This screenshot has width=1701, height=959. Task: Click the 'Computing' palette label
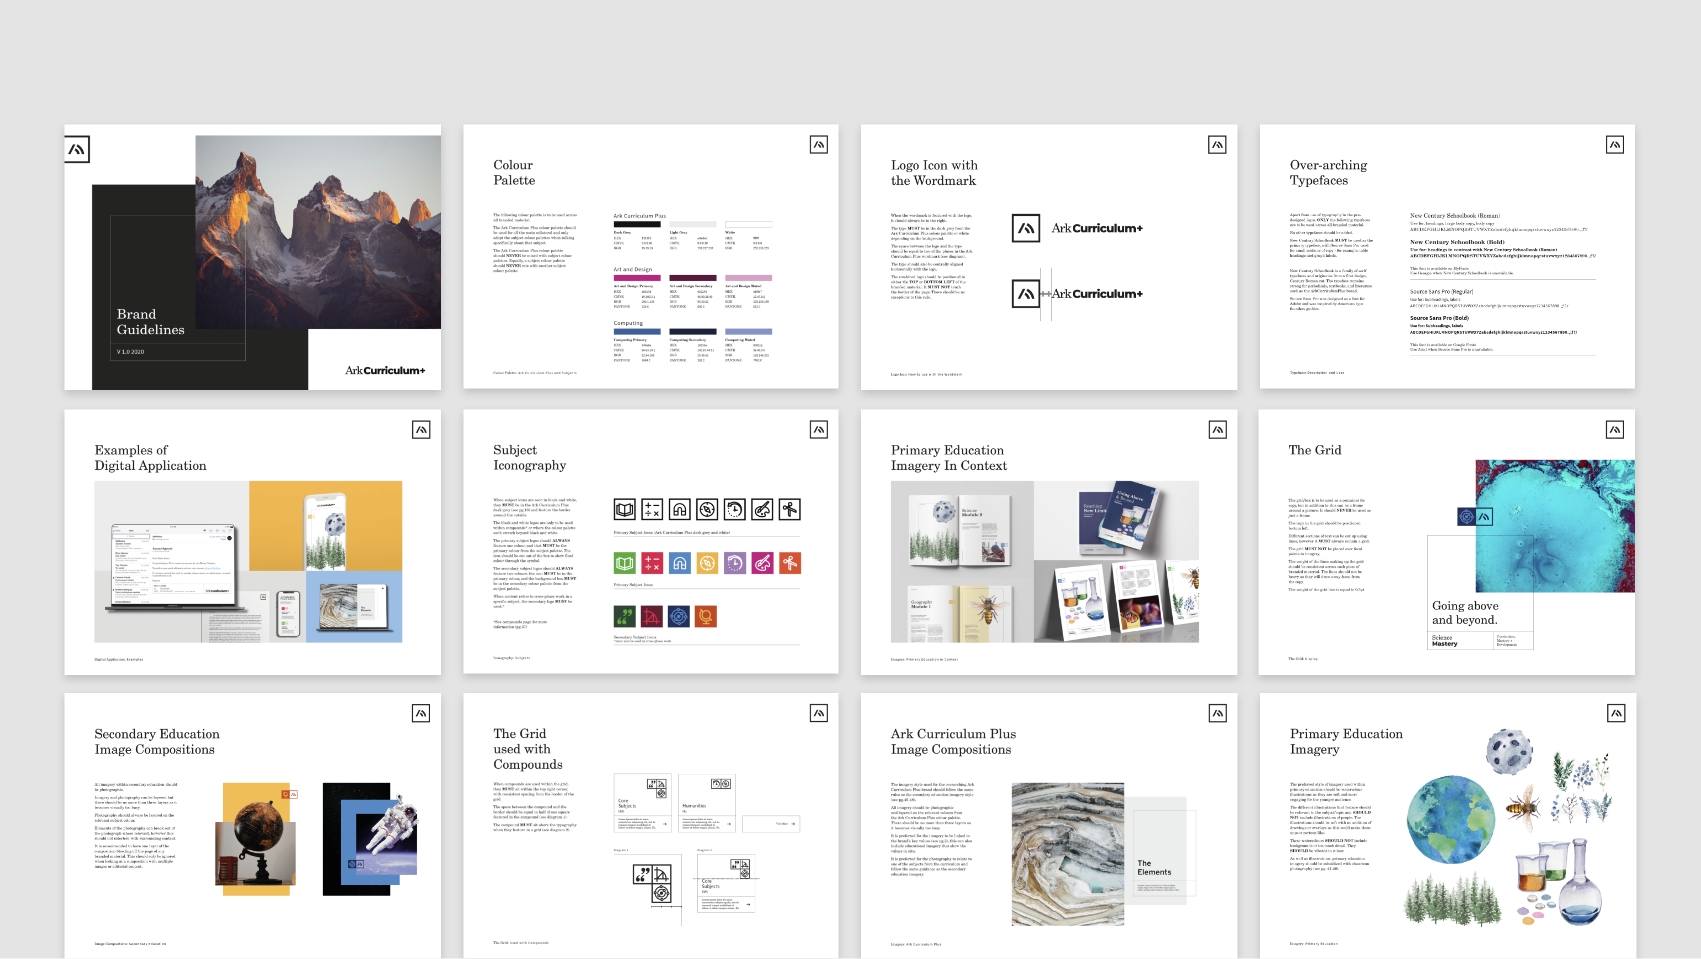coord(628,323)
